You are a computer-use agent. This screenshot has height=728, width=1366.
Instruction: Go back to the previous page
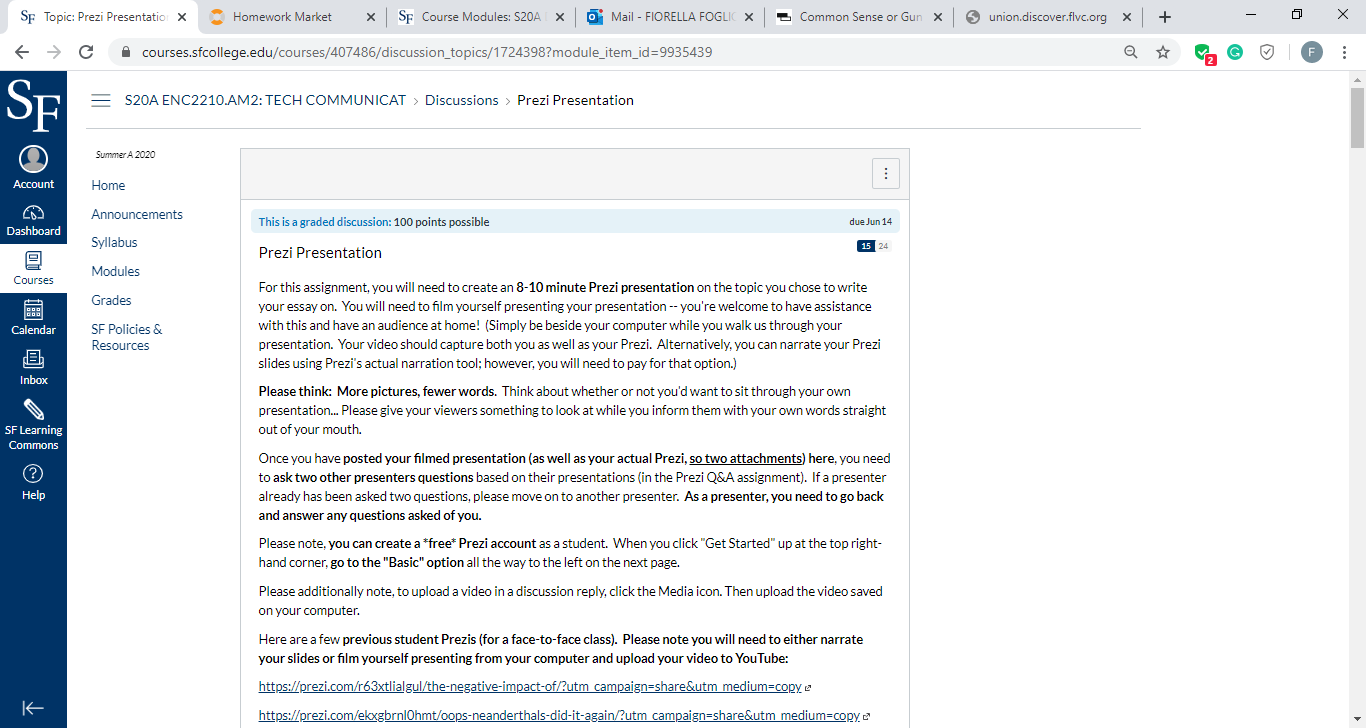[x=22, y=52]
